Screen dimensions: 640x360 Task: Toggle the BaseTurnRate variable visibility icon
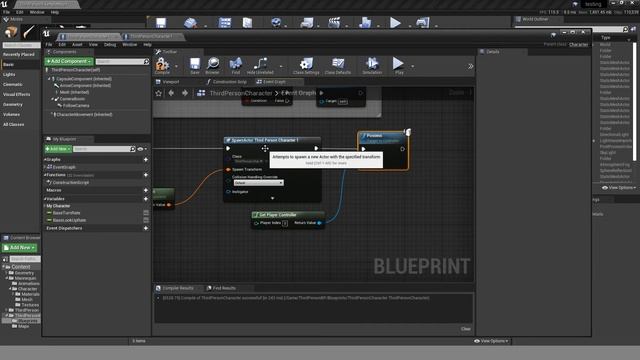click(x=146, y=213)
